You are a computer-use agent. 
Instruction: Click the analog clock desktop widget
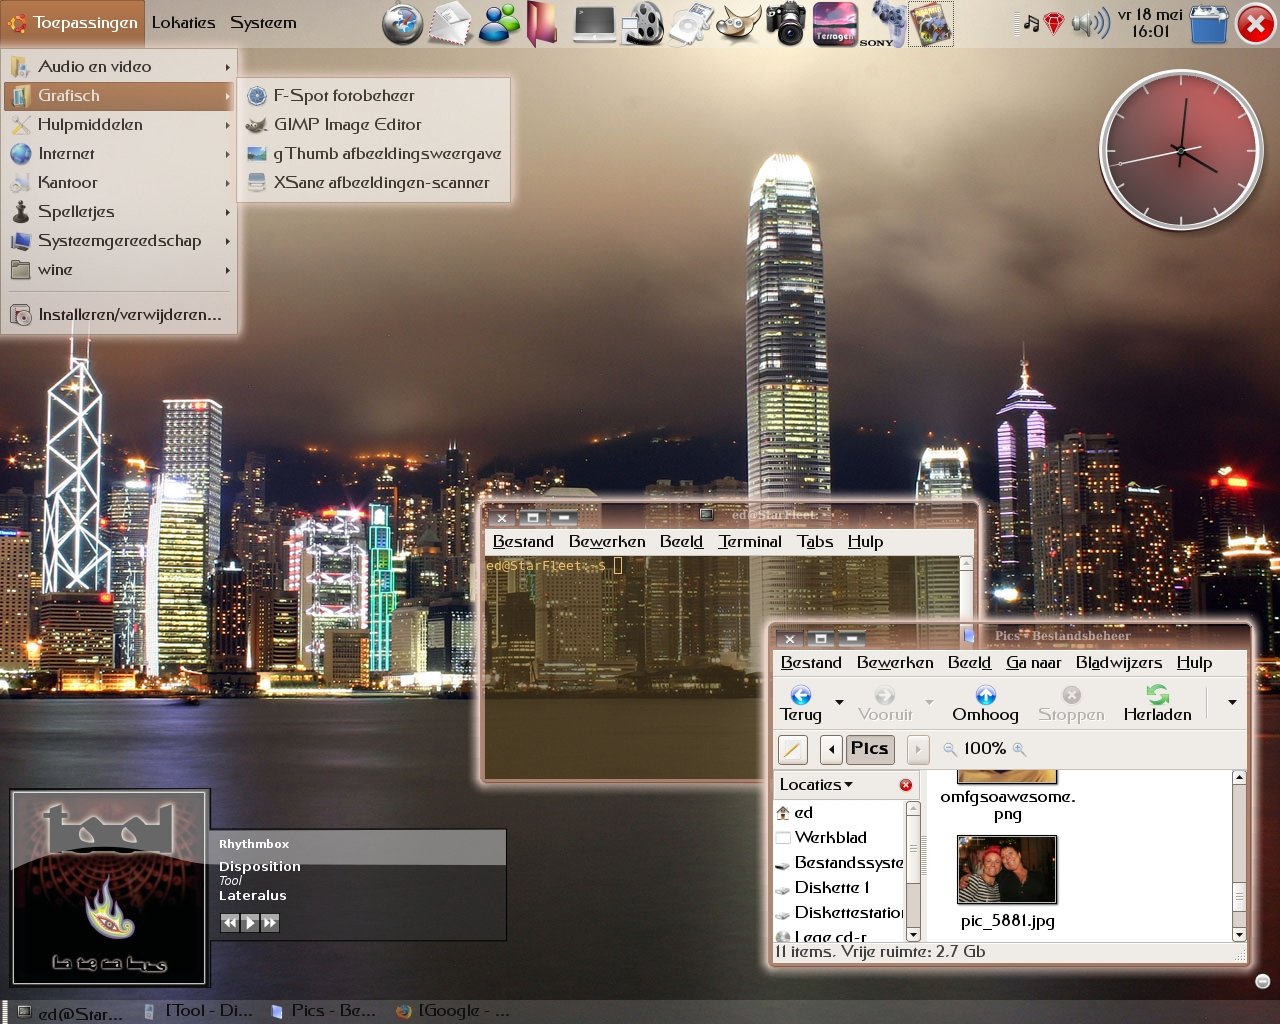[1181, 150]
